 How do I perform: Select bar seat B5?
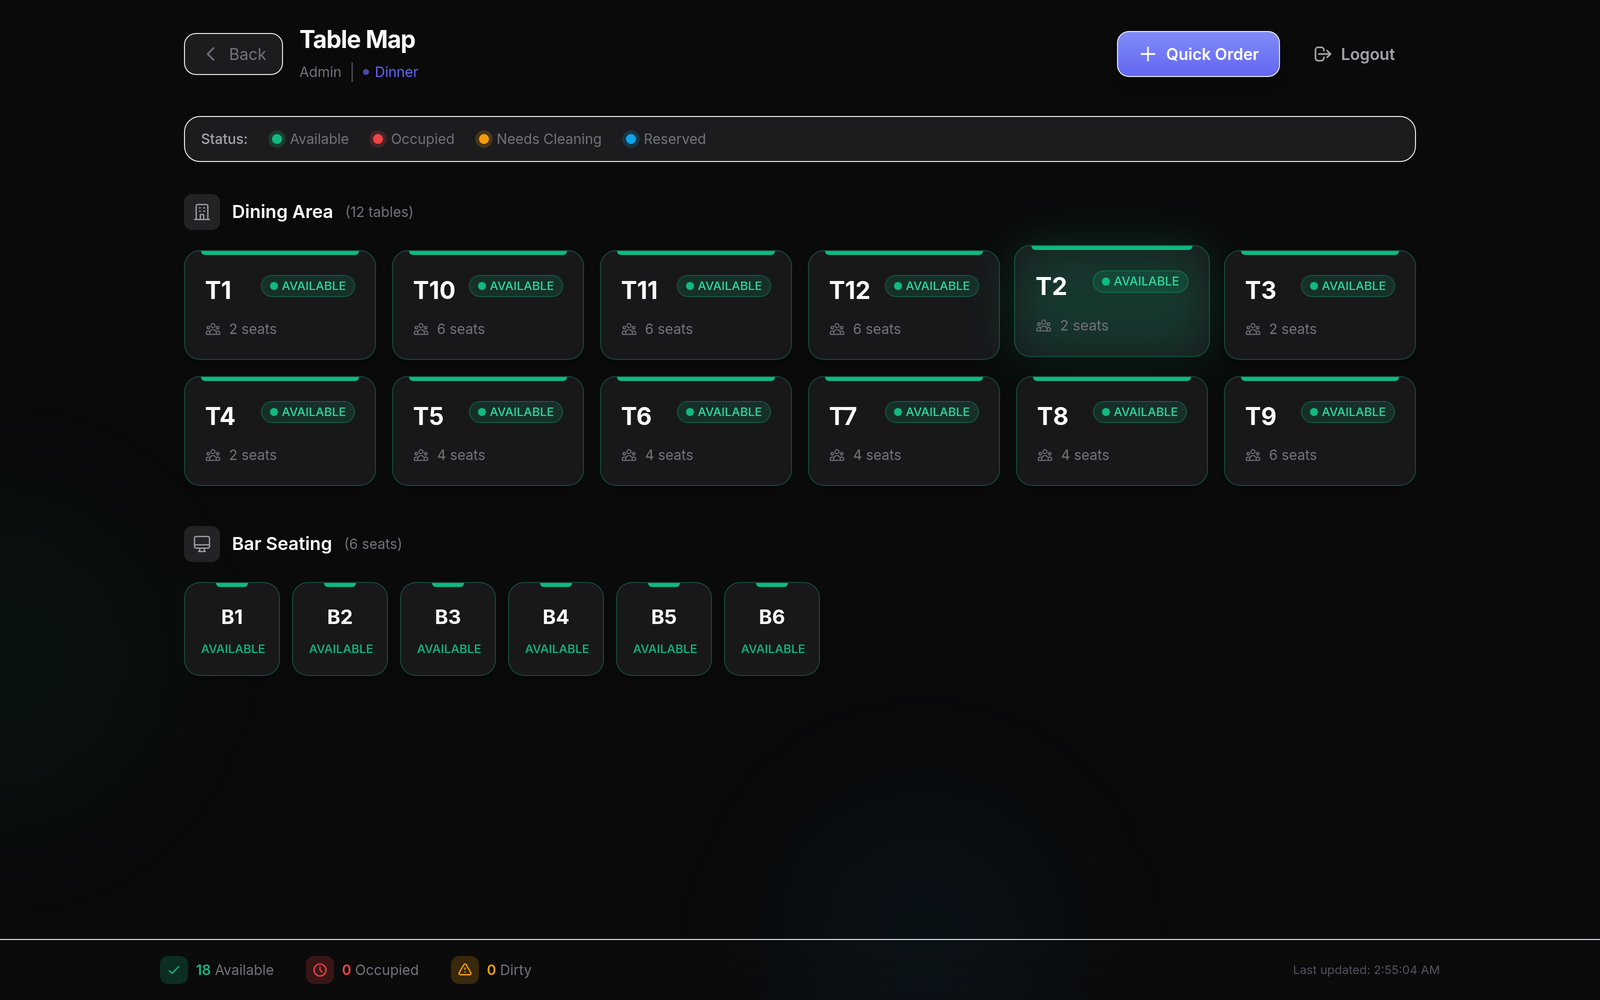pyautogui.click(x=664, y=629)
